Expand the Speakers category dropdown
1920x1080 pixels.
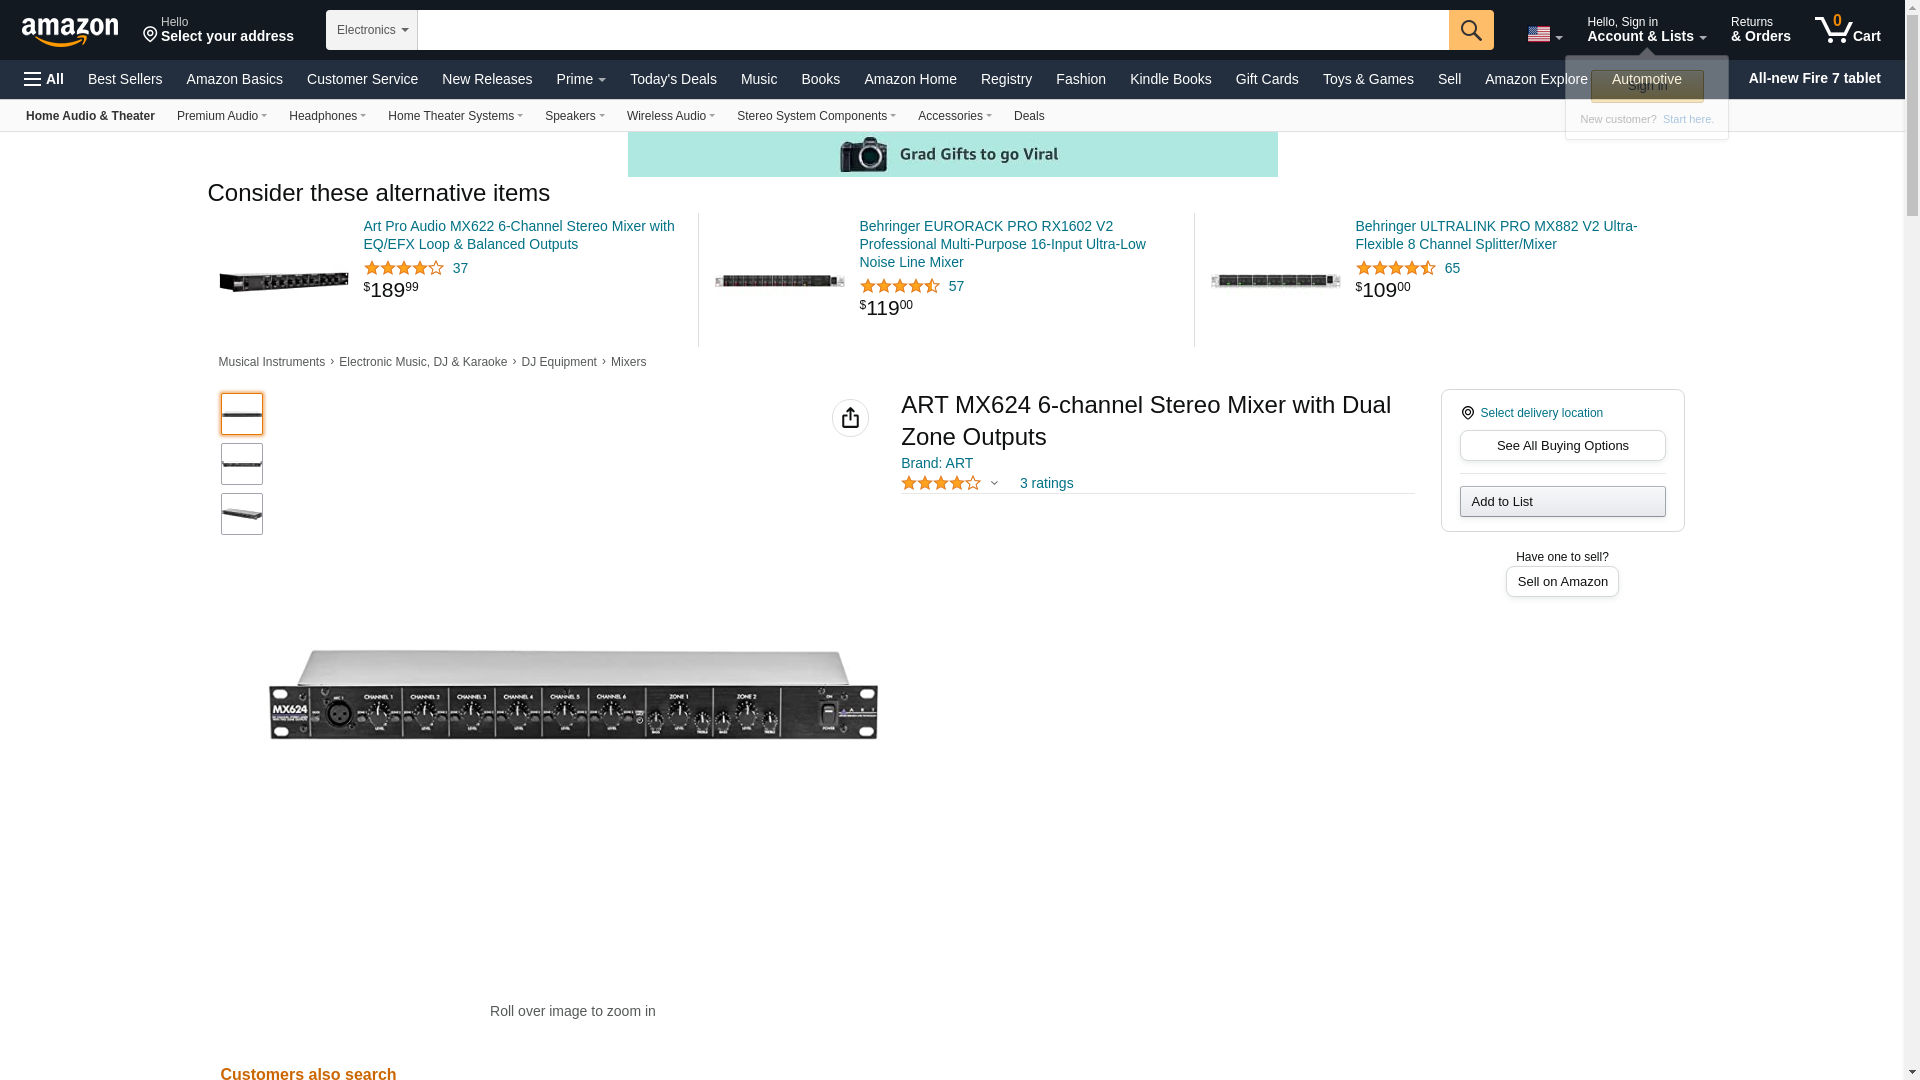pos(574,116)
